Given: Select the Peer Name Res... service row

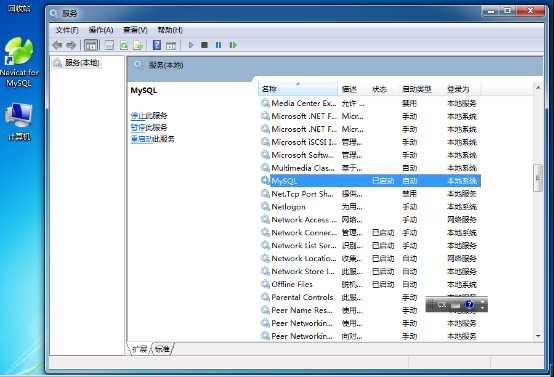Looking at the screenshot, I should 370,310.
